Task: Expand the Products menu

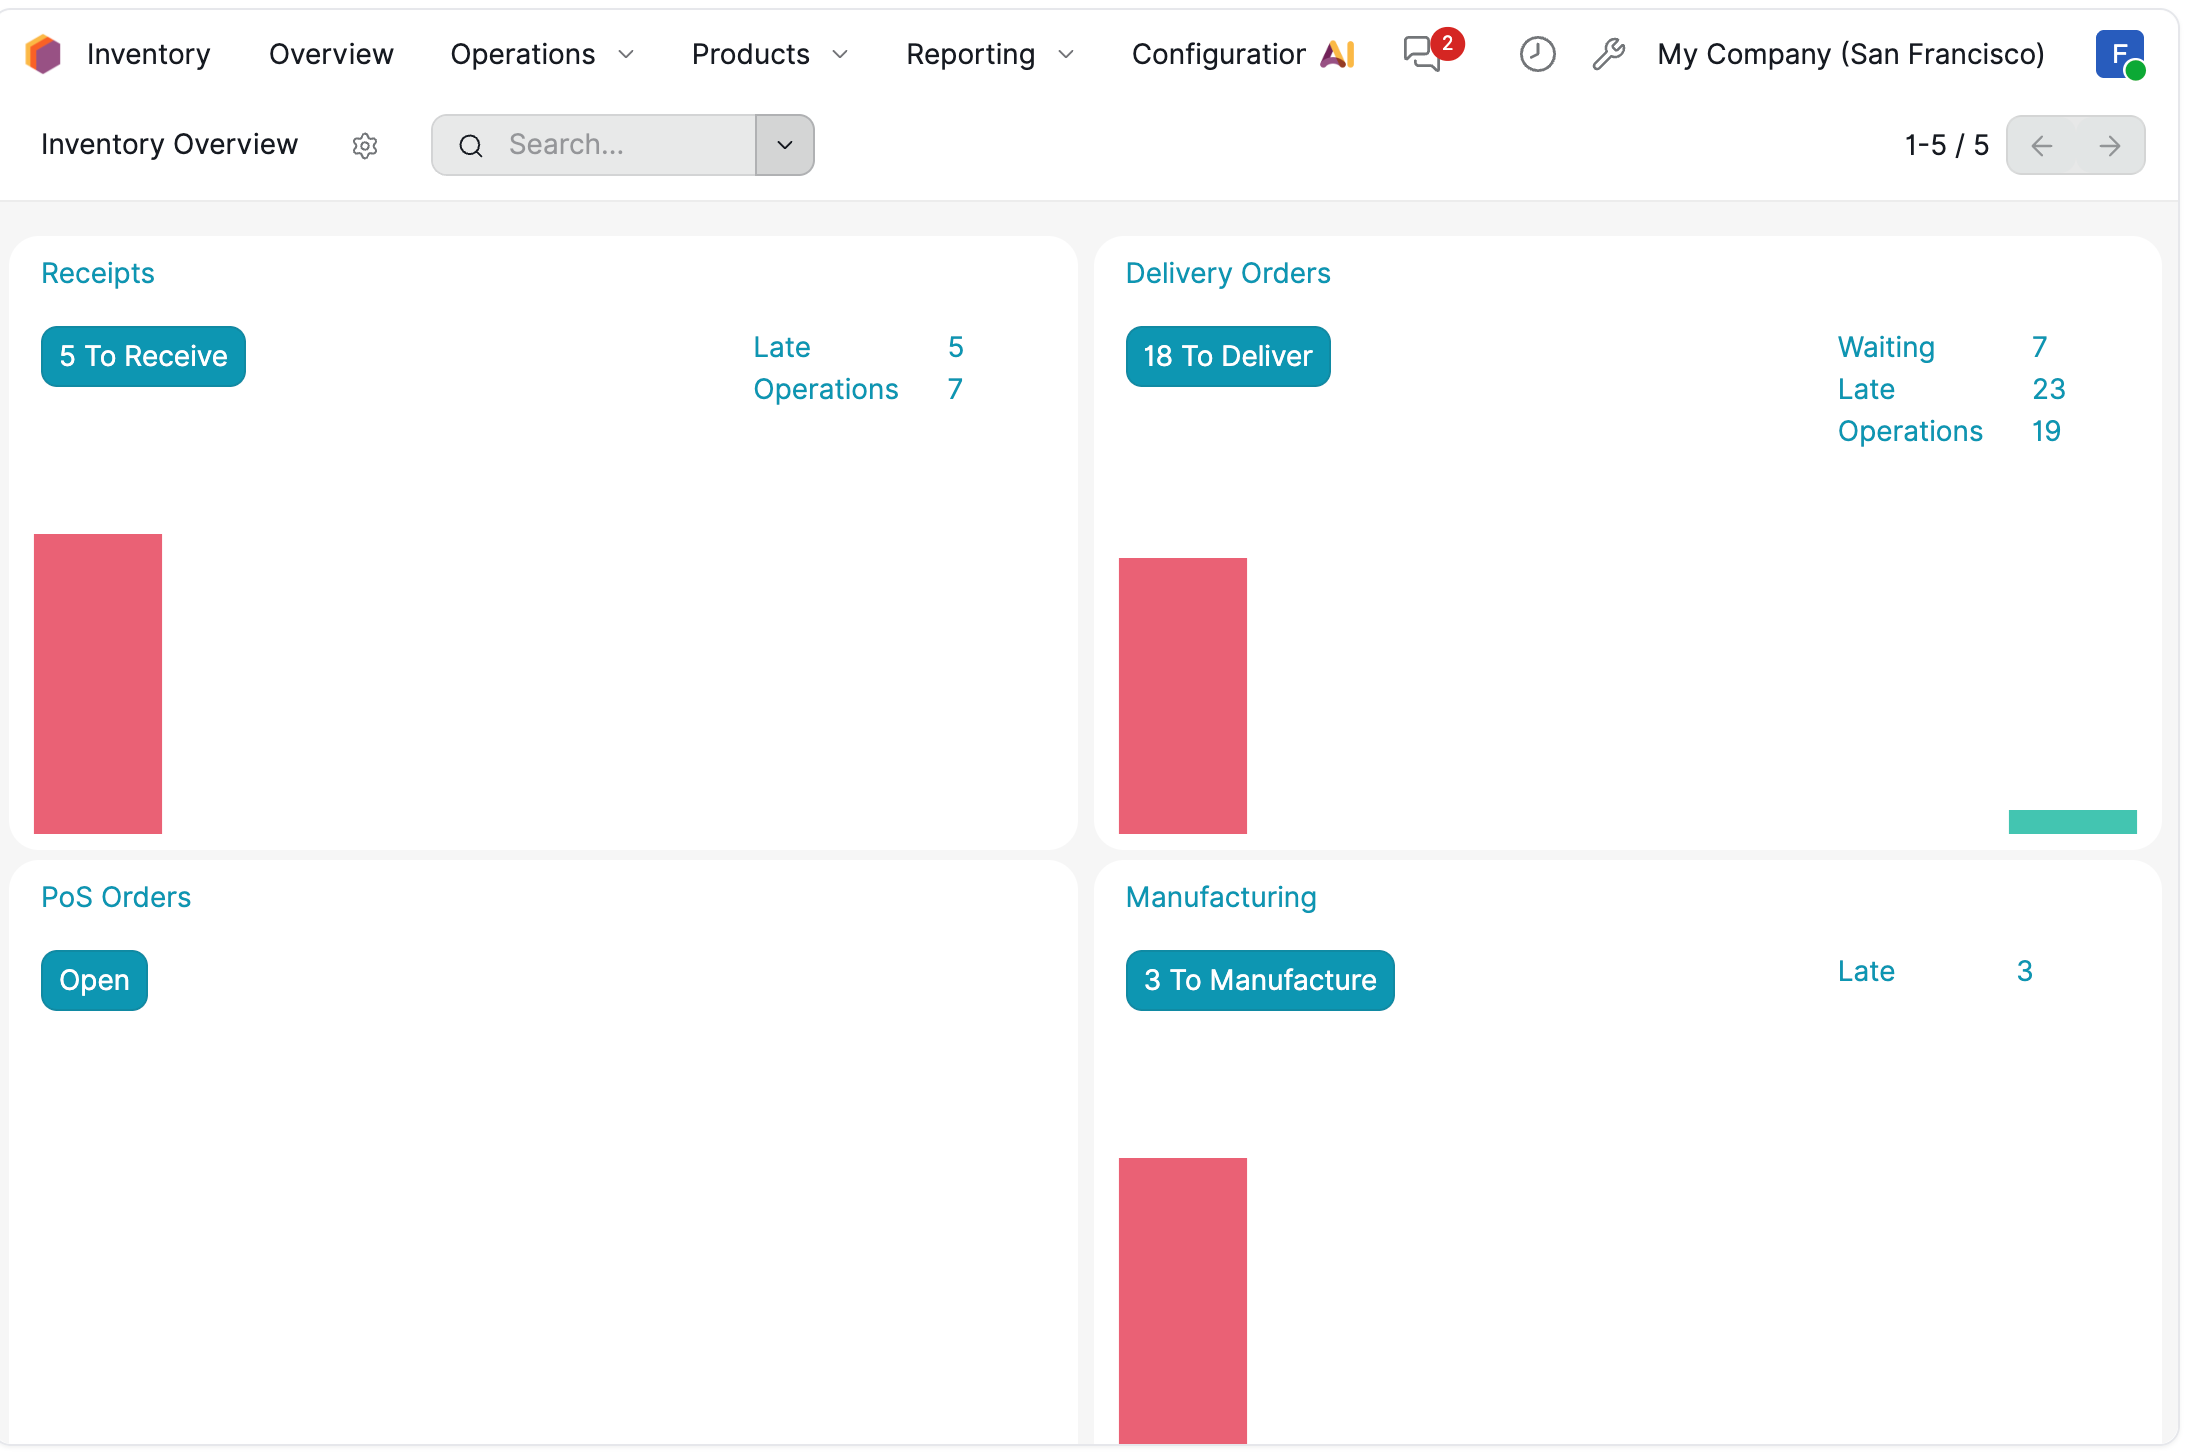Action: coord(769,54)
